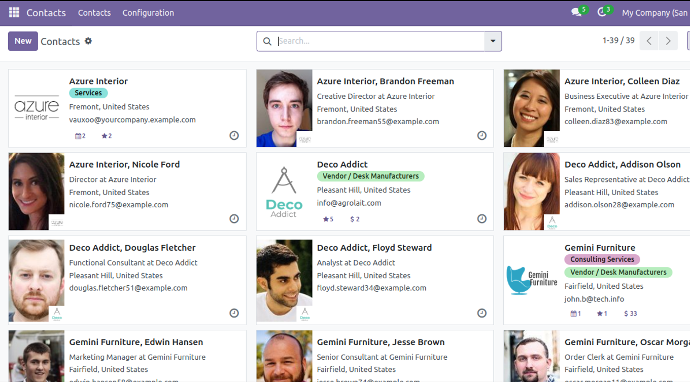This screenshot has height=382, width=690.
Task: Open Brandon Freeman's photo
Action: [x=284, y=108]
